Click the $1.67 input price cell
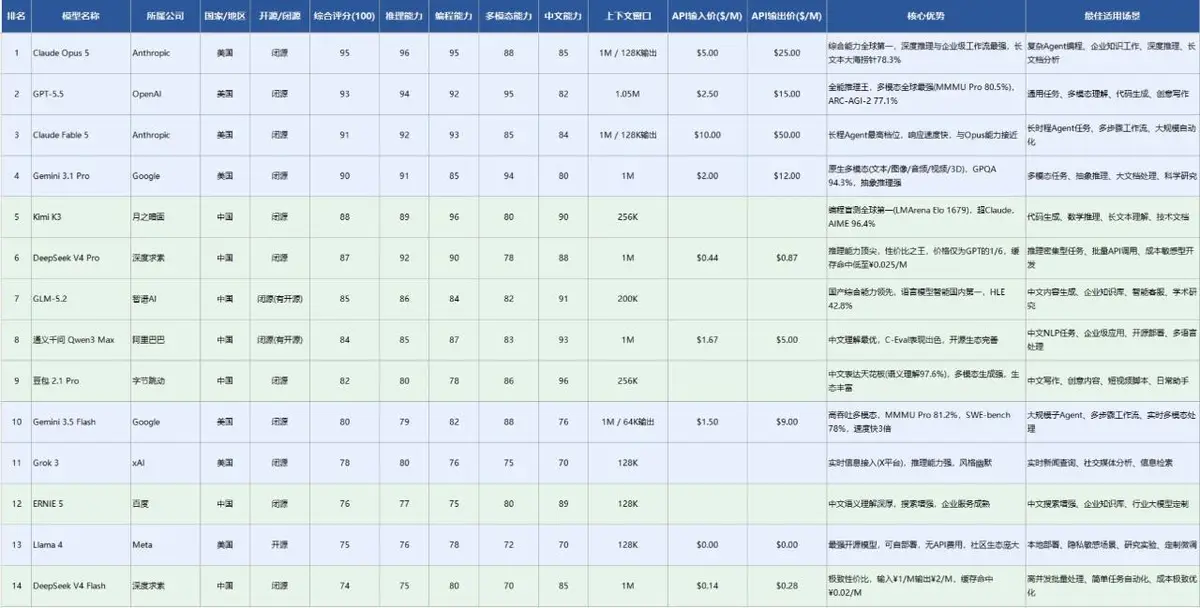Image resolution: width=1200 pixels, height=608 pixels. point(706,340)
